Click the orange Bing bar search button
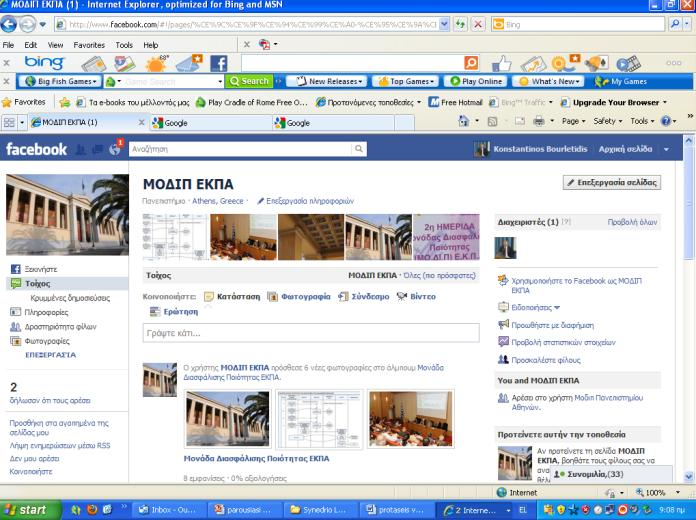 point(471,63)
